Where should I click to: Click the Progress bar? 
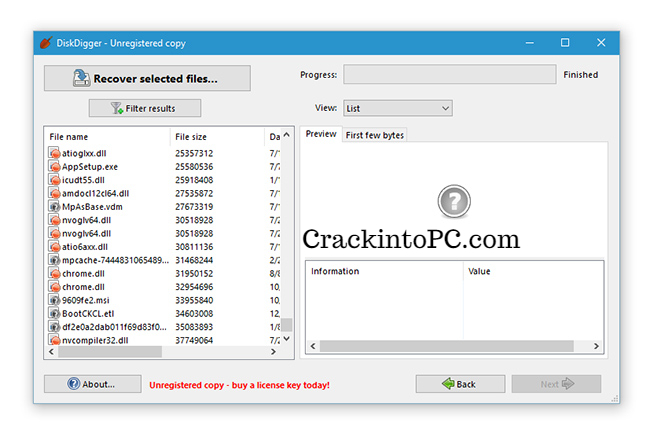tap(449, 74)
